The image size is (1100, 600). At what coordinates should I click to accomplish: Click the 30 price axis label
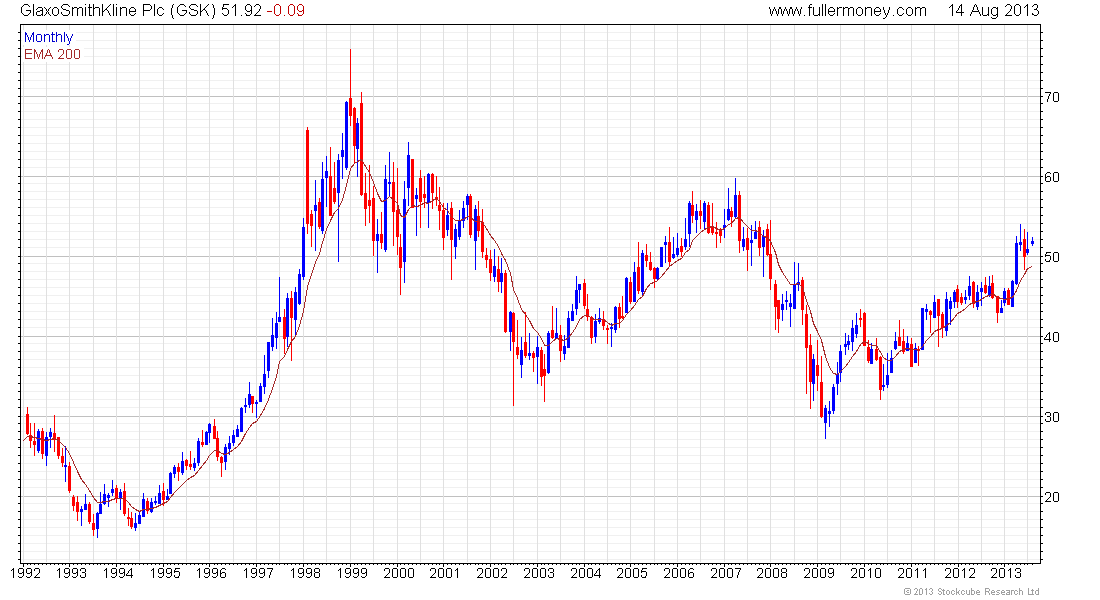[x=1052, y=418]
